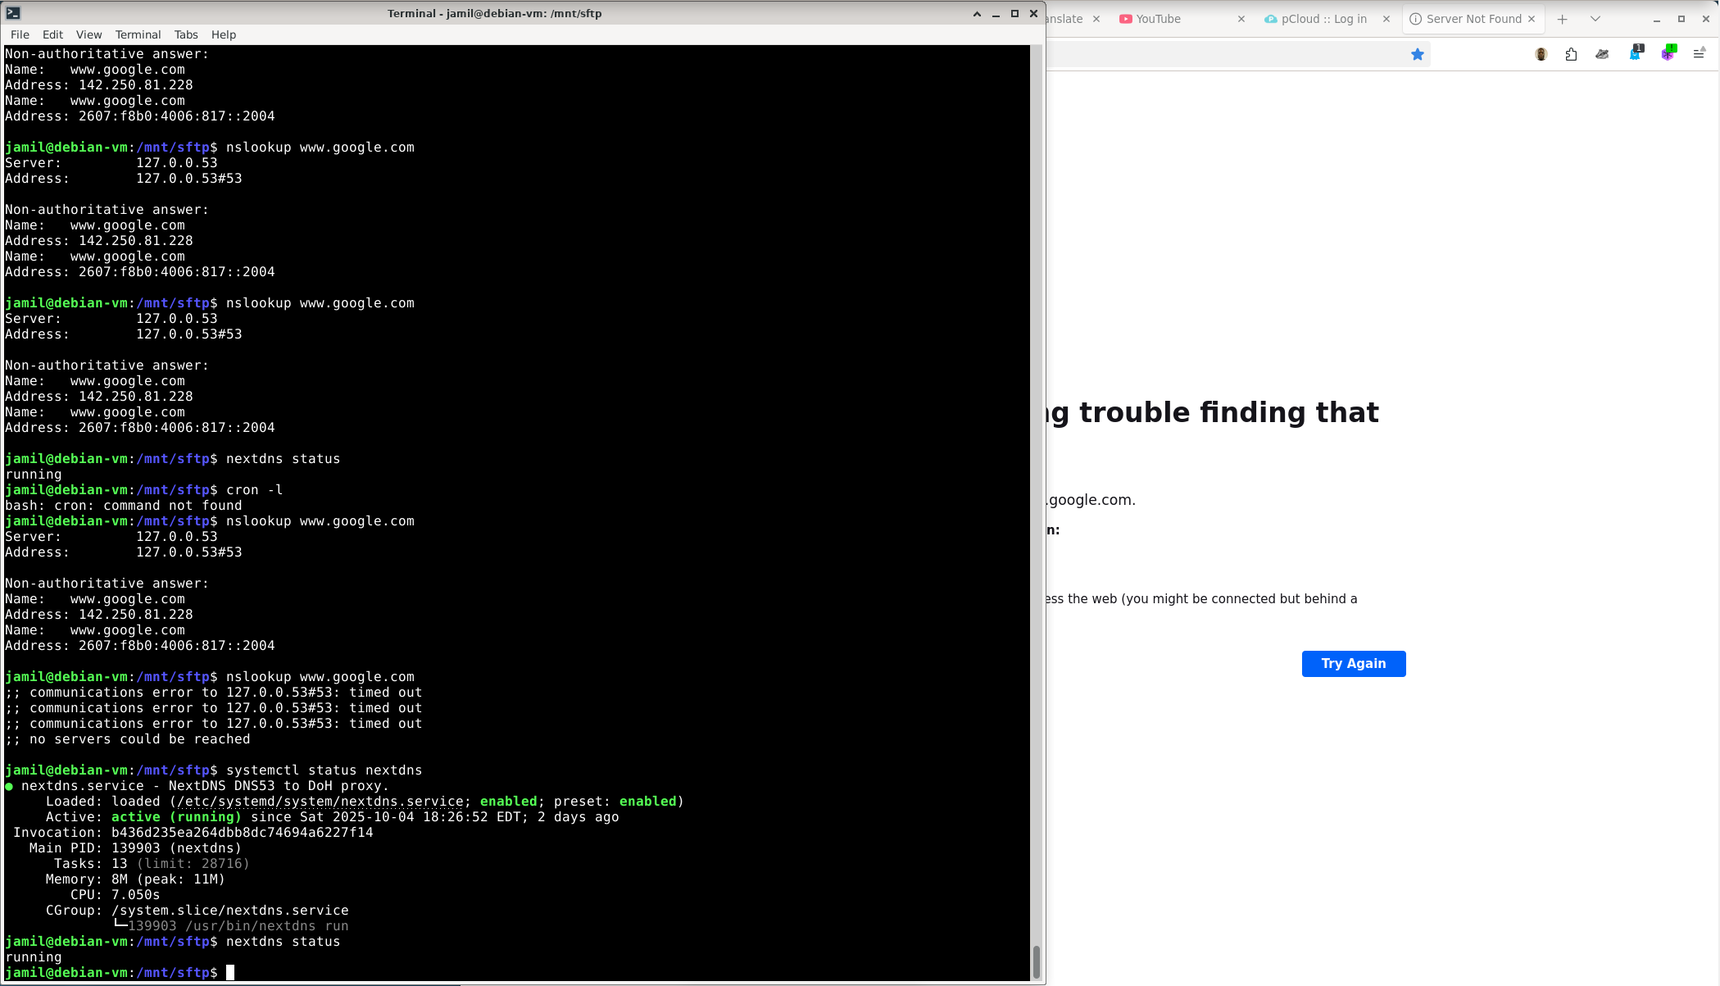The width and height of the screenshot is (1720, 986).
Task: Click the Try Again button
Action: pyautogui.click(x=1353, y=664)
